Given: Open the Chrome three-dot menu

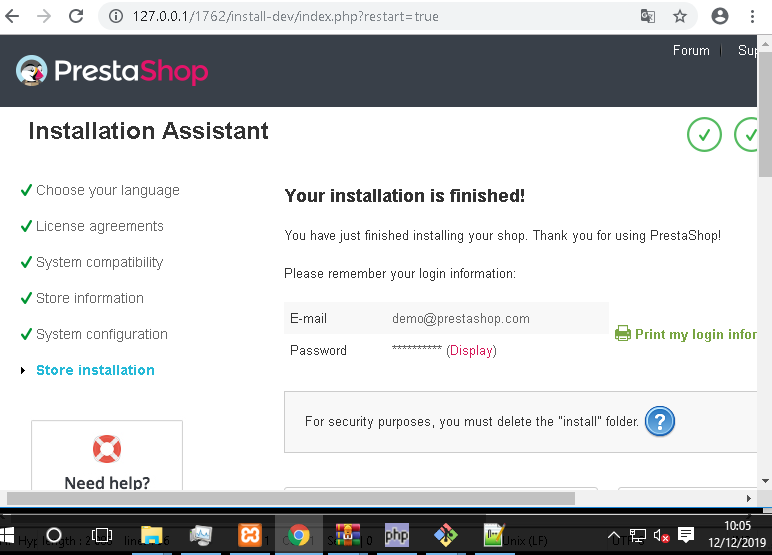Looking at the screenshot, I should click(752, 16).
